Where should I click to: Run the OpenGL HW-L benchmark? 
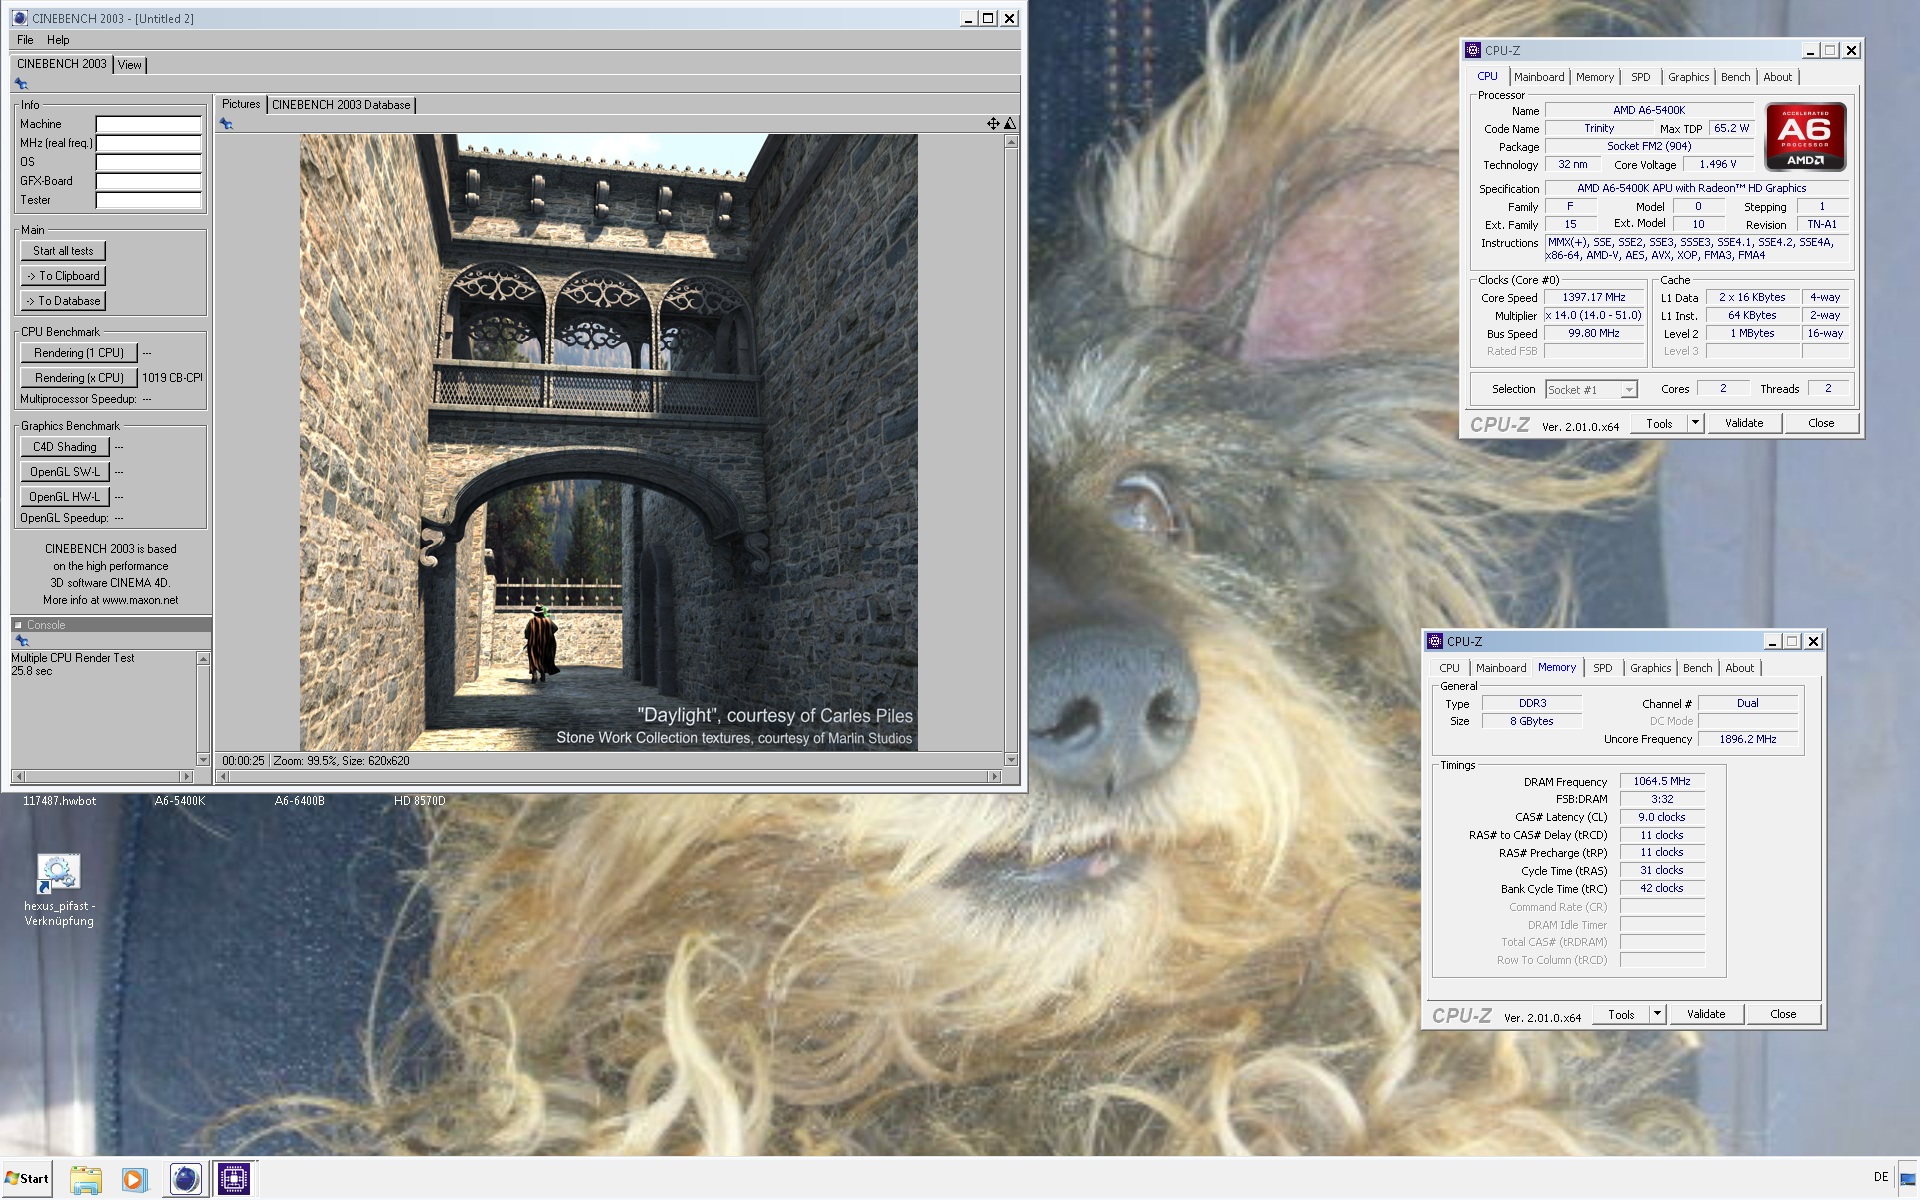(65, 497)
